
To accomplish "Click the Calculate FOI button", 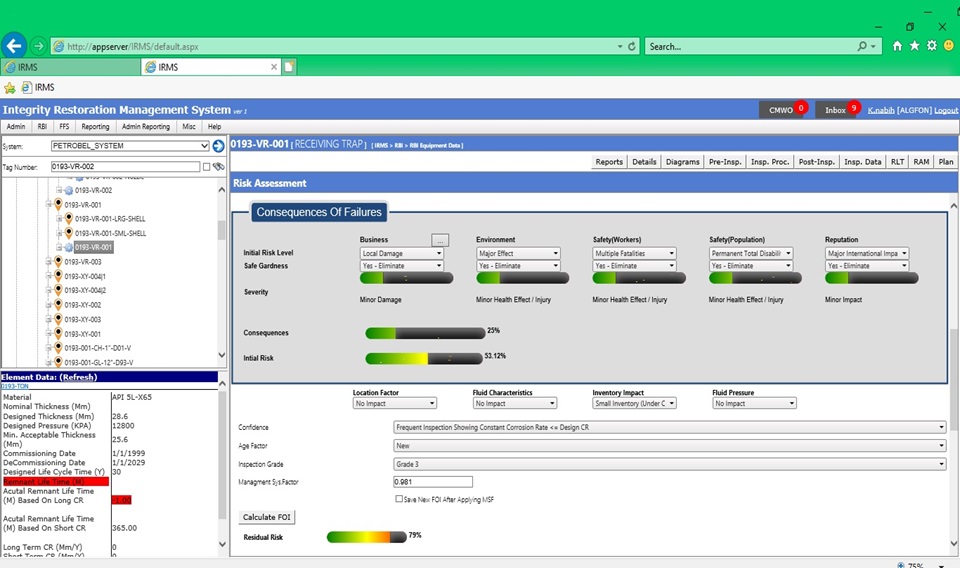I will click(267, 517).
